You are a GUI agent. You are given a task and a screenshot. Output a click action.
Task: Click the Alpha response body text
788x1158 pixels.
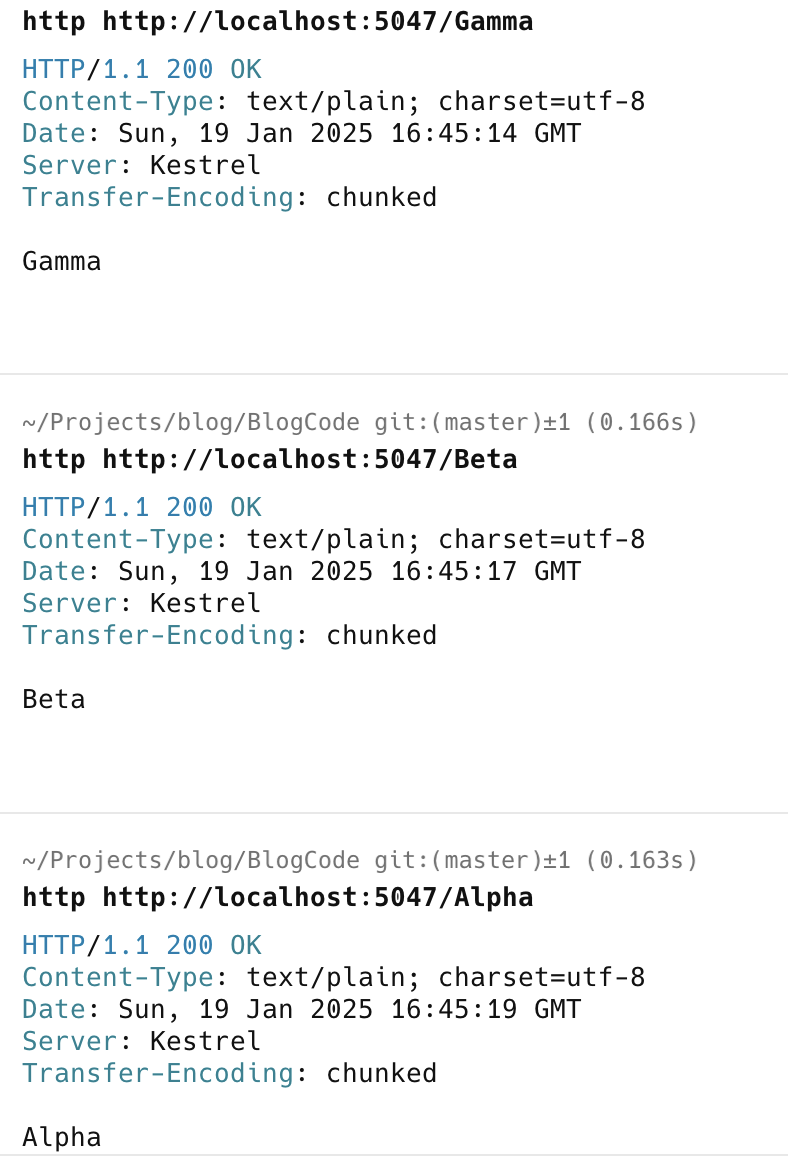(x=62, y=1138)
